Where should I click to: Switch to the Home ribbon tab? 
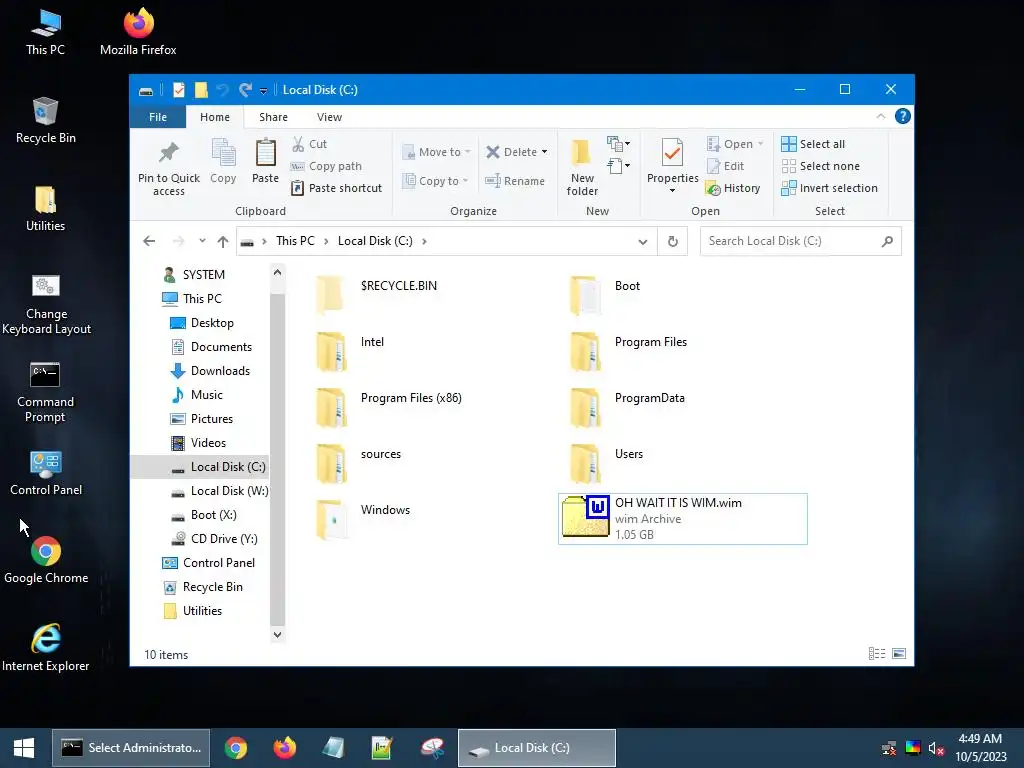(x=215, y=117)
